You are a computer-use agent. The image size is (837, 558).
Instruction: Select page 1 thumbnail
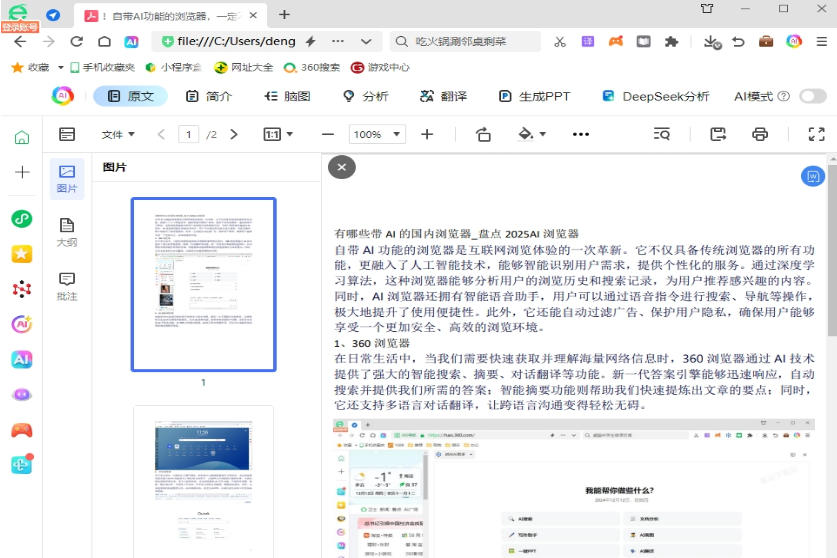(203, 284)
